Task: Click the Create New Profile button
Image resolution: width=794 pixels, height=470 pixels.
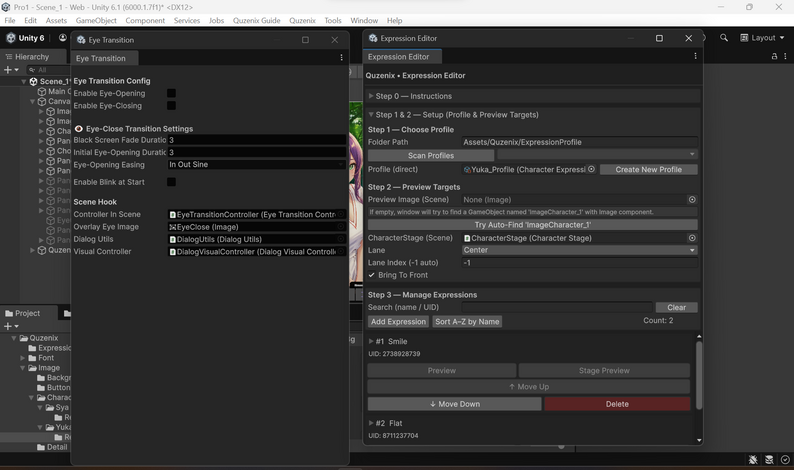Action: click(648, 170)
